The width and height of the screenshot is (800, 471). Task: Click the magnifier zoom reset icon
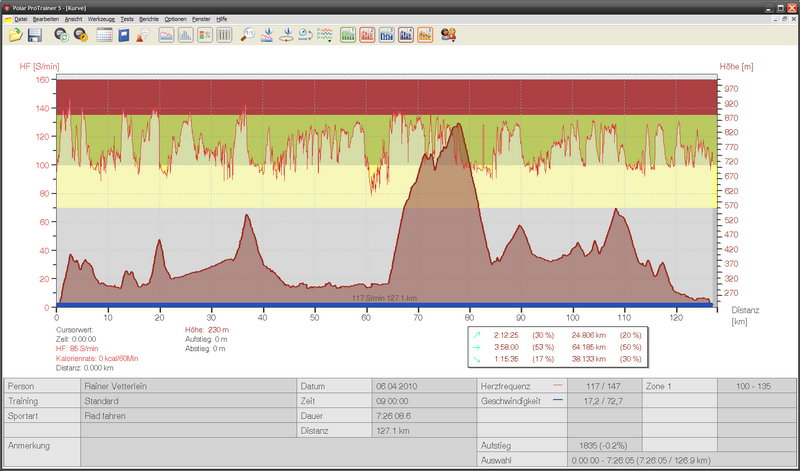(x=248, y=35)
